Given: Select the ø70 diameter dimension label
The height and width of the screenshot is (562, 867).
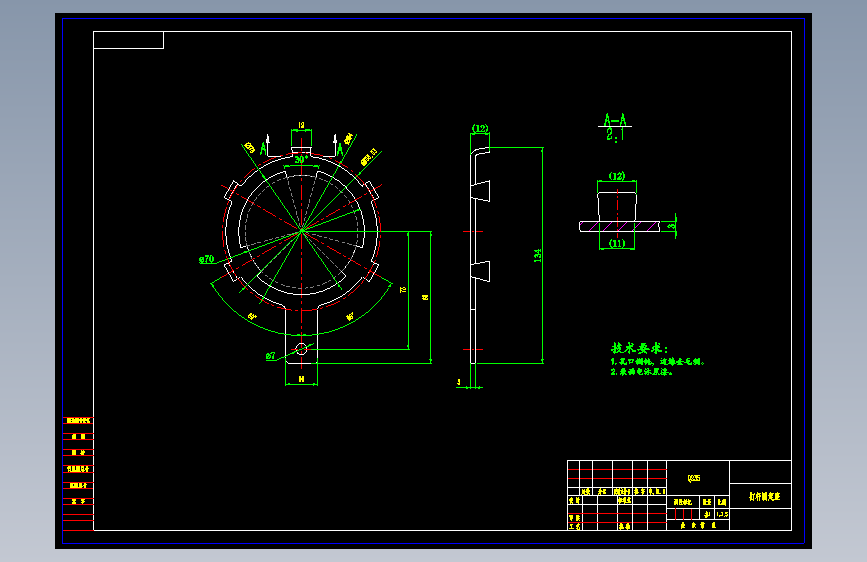Looking at the screenshot, I should [206, 259].
